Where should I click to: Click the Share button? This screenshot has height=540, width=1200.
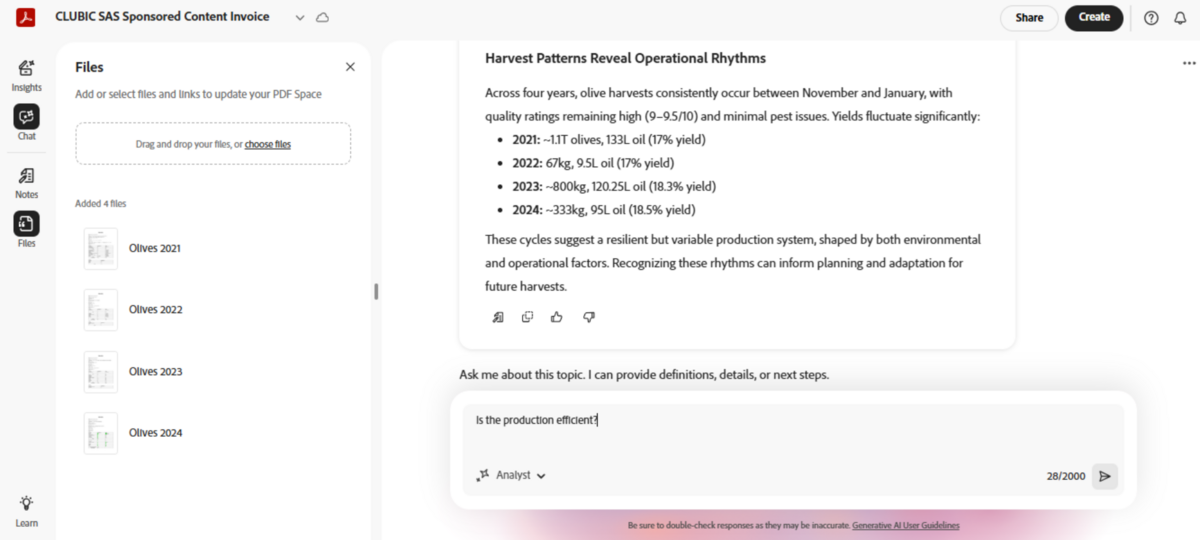click(x=1029, y=18)
